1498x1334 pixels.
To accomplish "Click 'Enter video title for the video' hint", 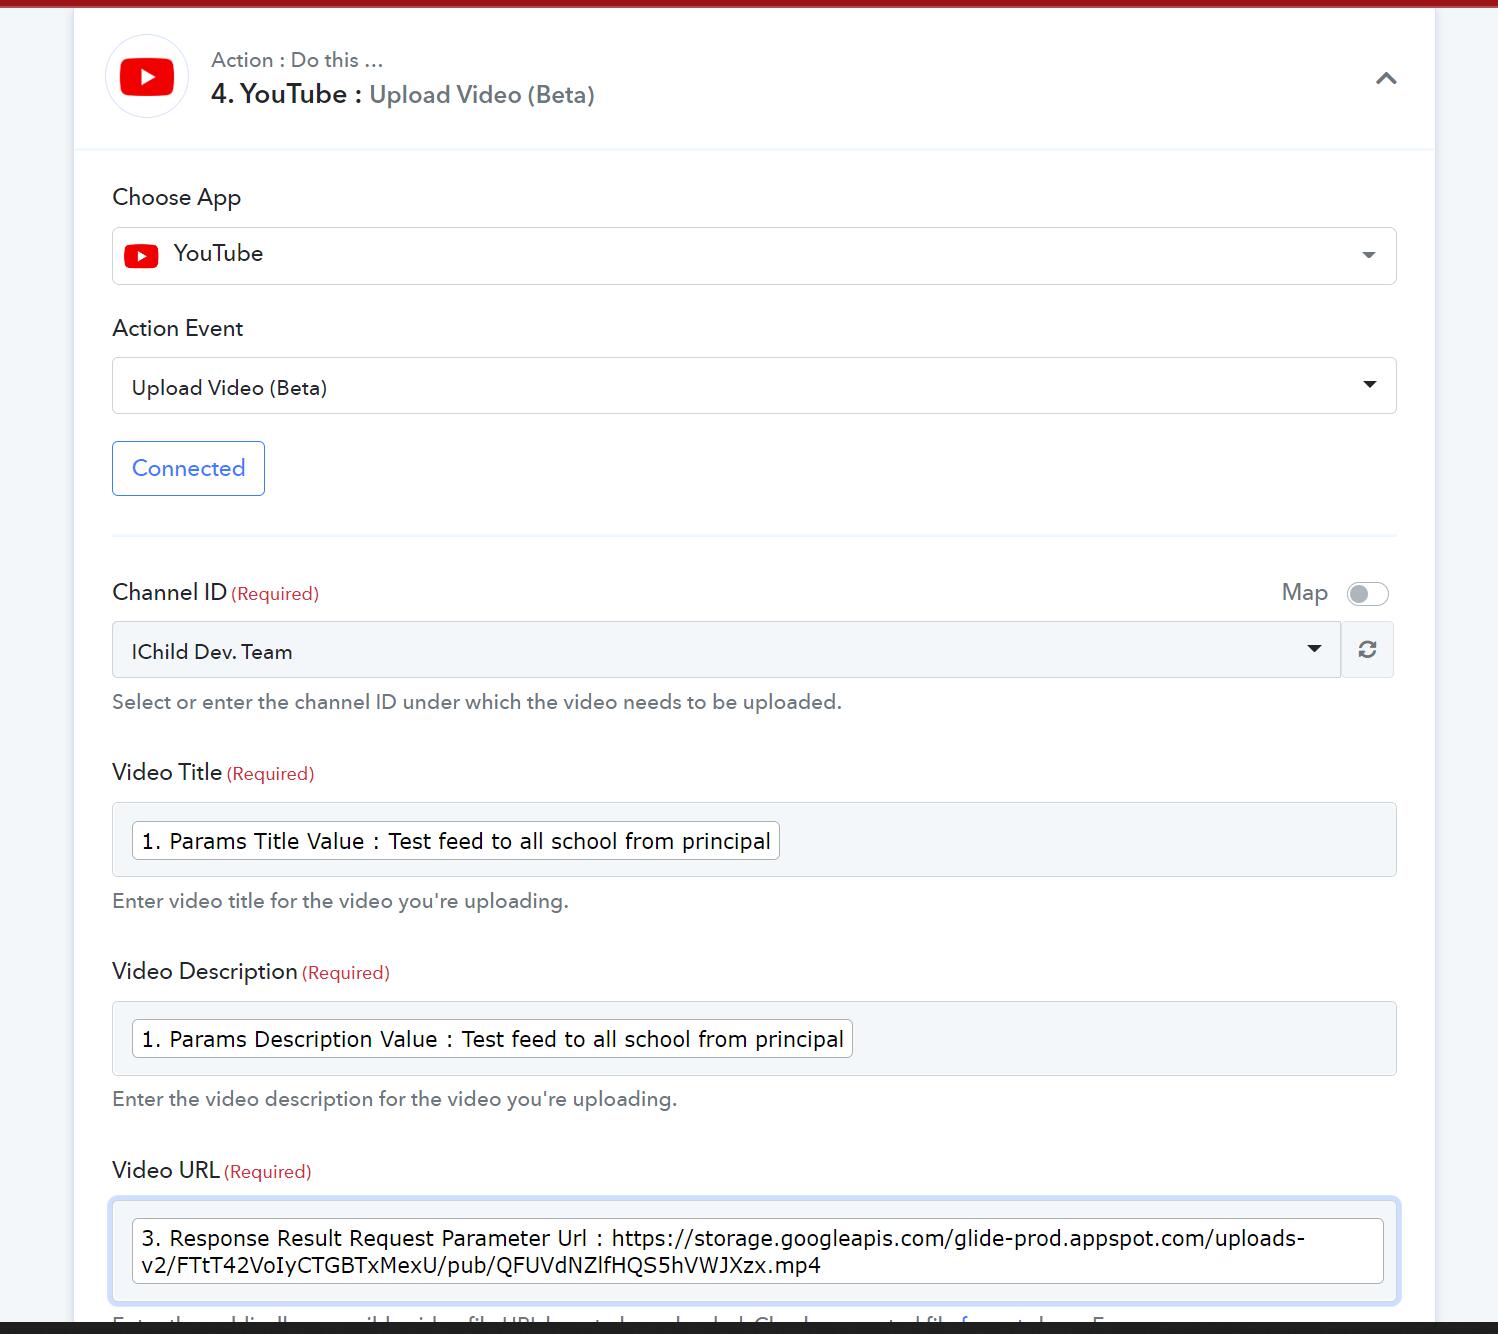I will click(x=340, y=901).
